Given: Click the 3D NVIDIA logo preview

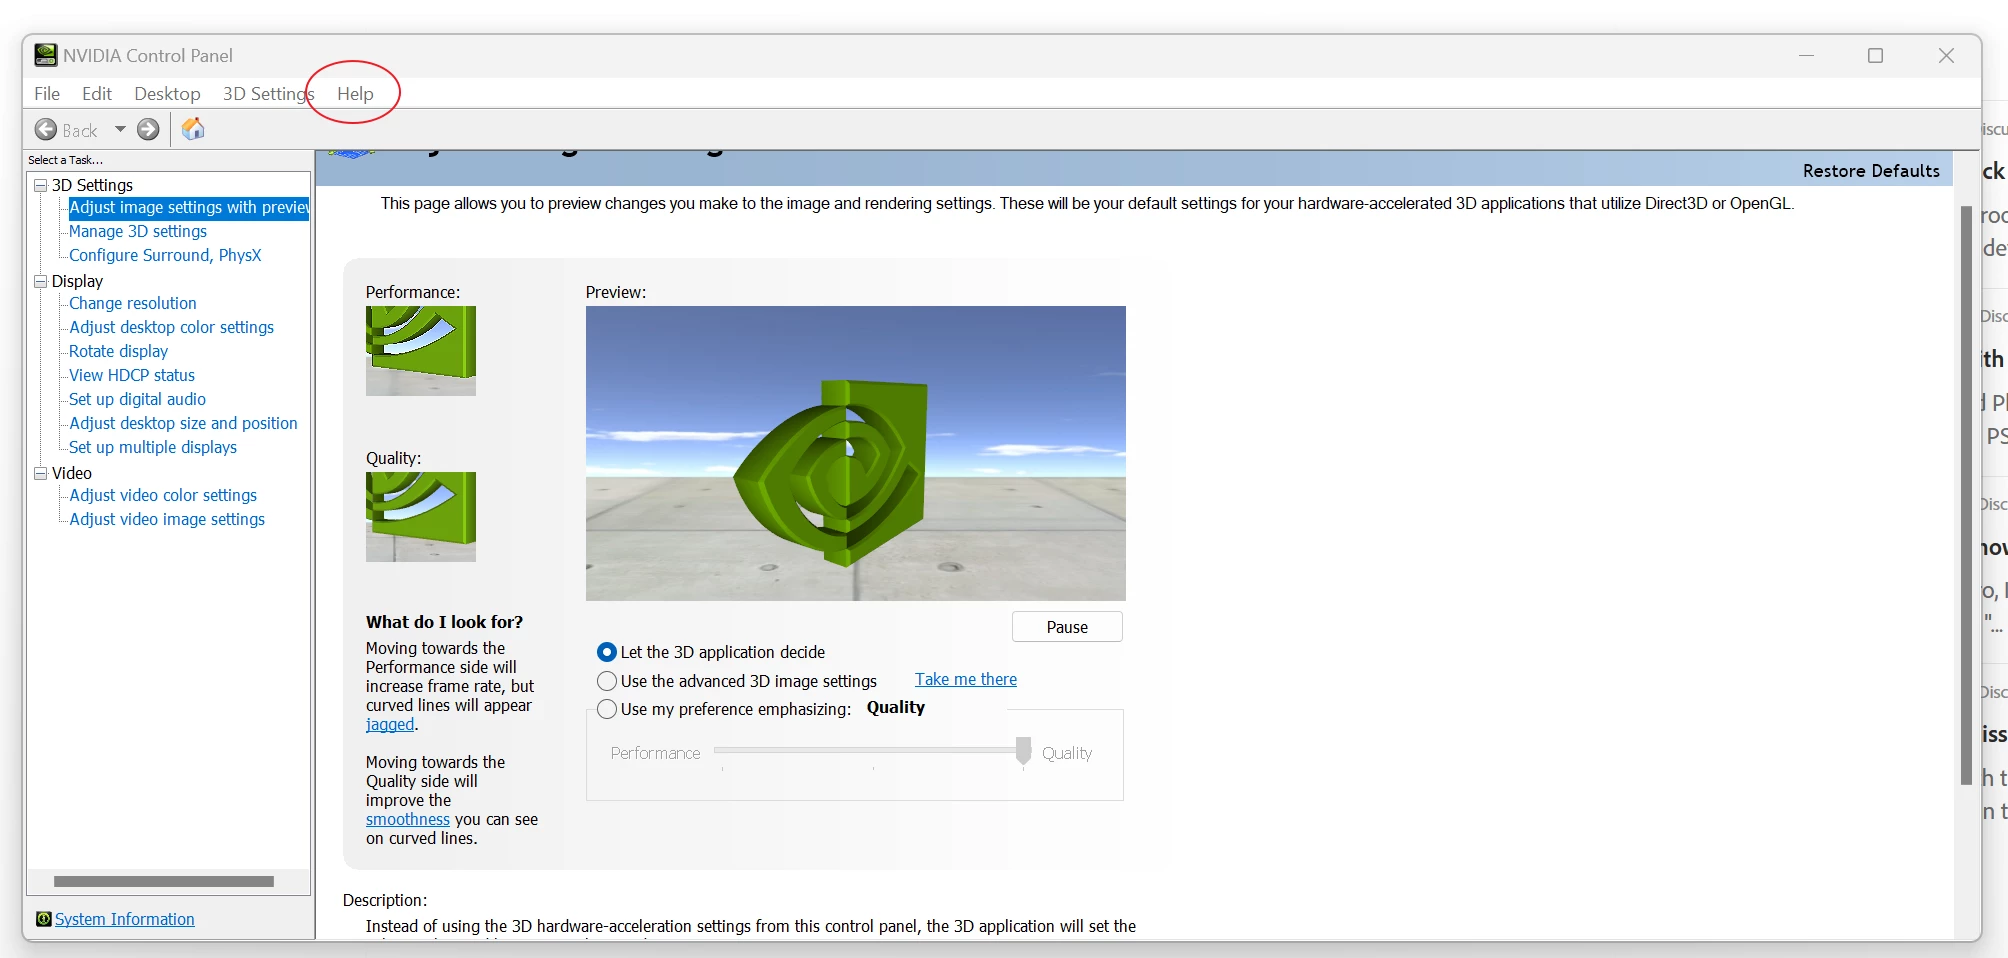Looking at the screenshot, I should (856, 453).
